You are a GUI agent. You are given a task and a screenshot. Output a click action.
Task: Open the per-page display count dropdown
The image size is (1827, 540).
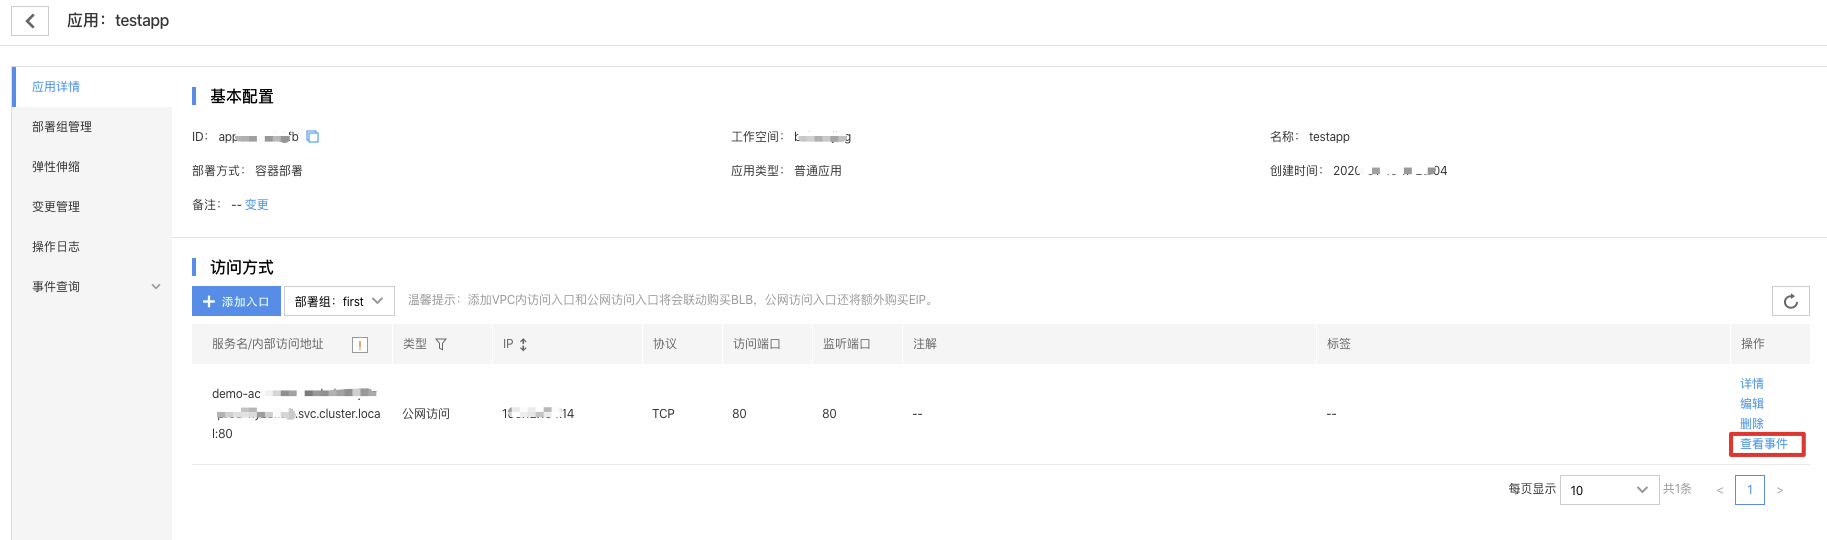click(x=1608, y=490)
